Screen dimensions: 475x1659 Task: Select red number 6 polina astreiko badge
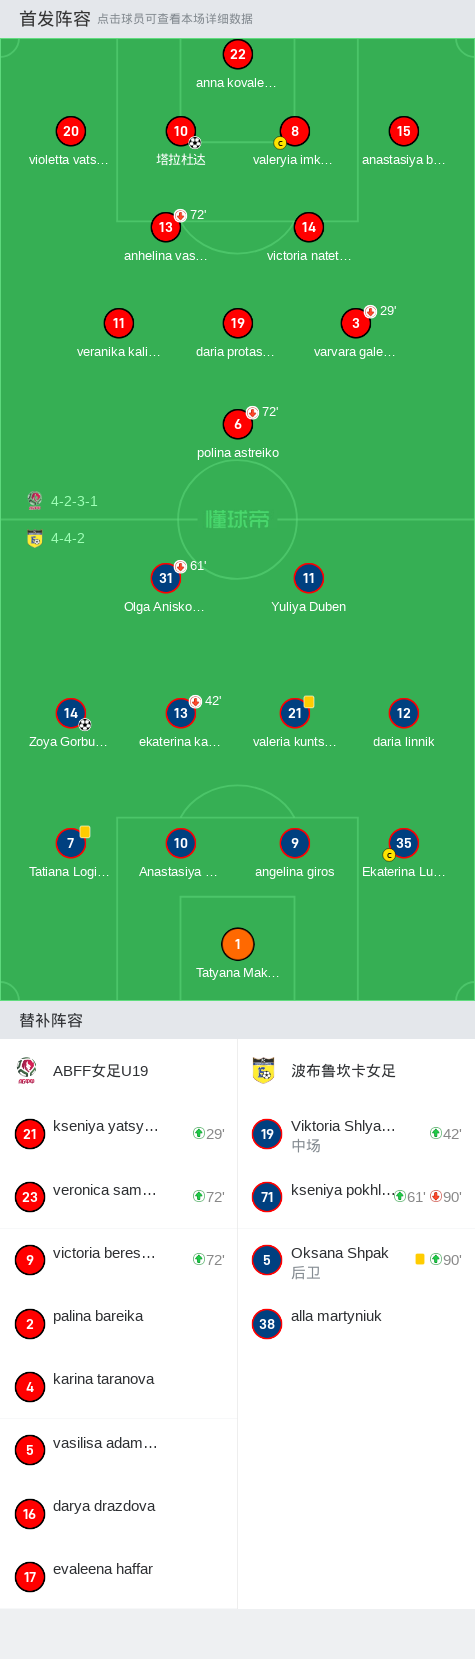coord(237,424)
